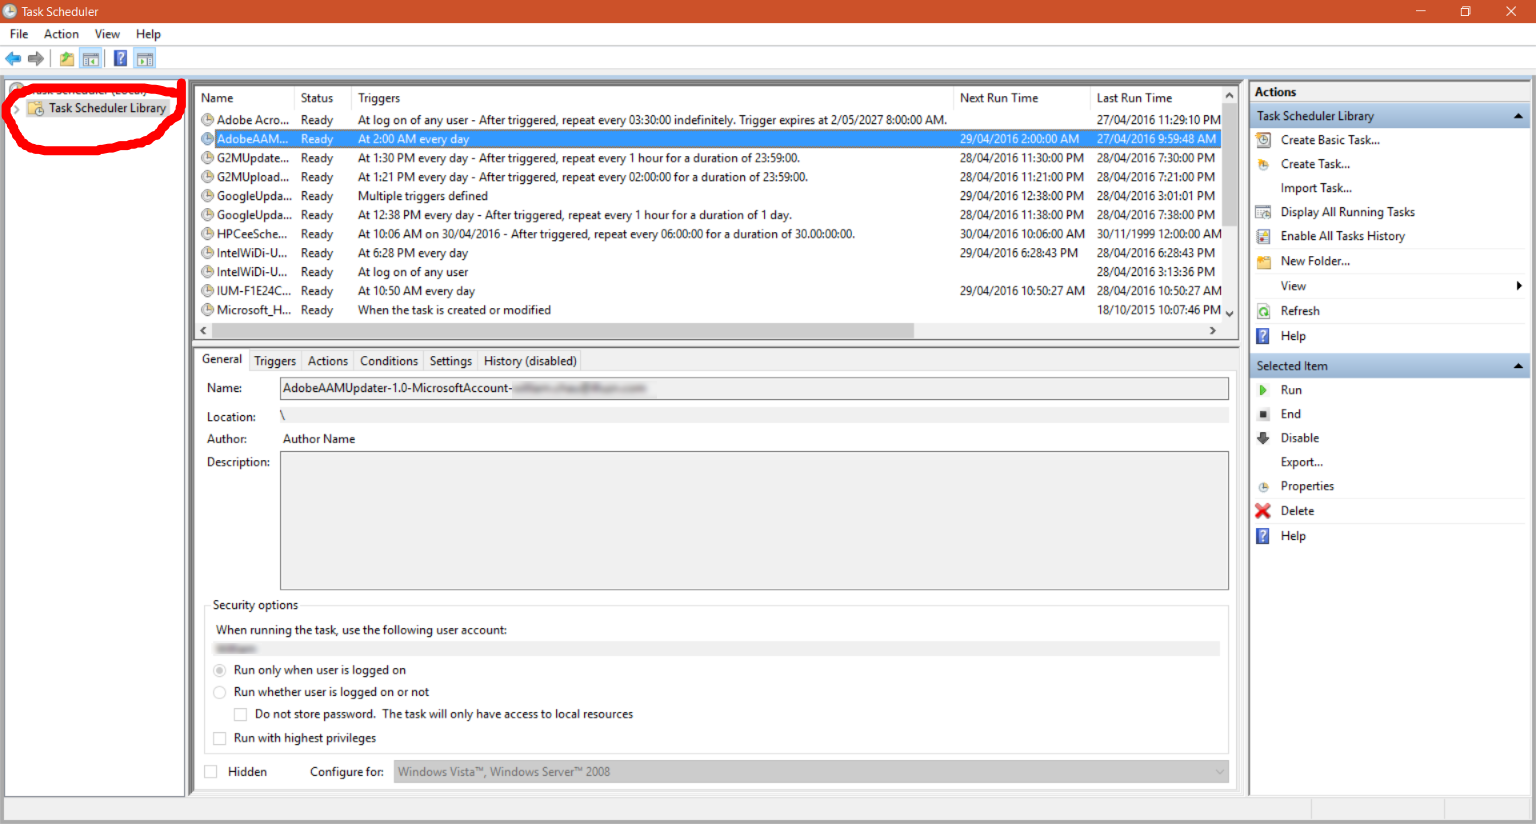Click the clock icon of the Microsoft_H... task
The width and height of the screenshot is (1536, 824).
point(208,310)
